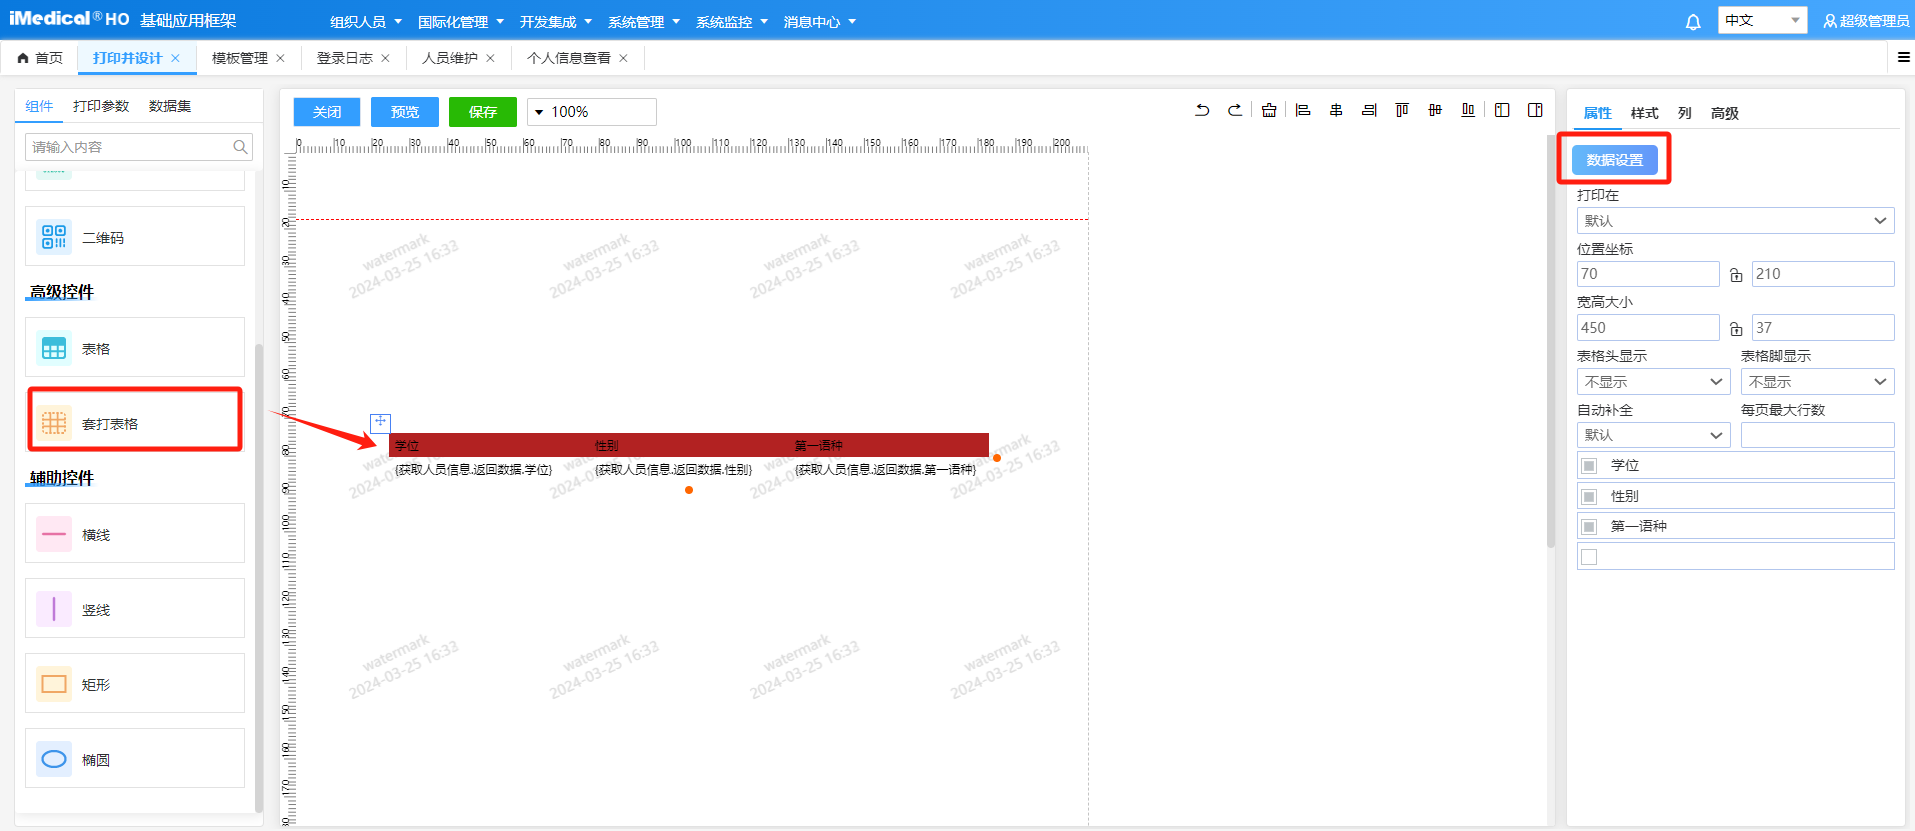Expand the 表格头显示 dropdown
Screen dimensions: 1915x831
[x=1653, y=382]
